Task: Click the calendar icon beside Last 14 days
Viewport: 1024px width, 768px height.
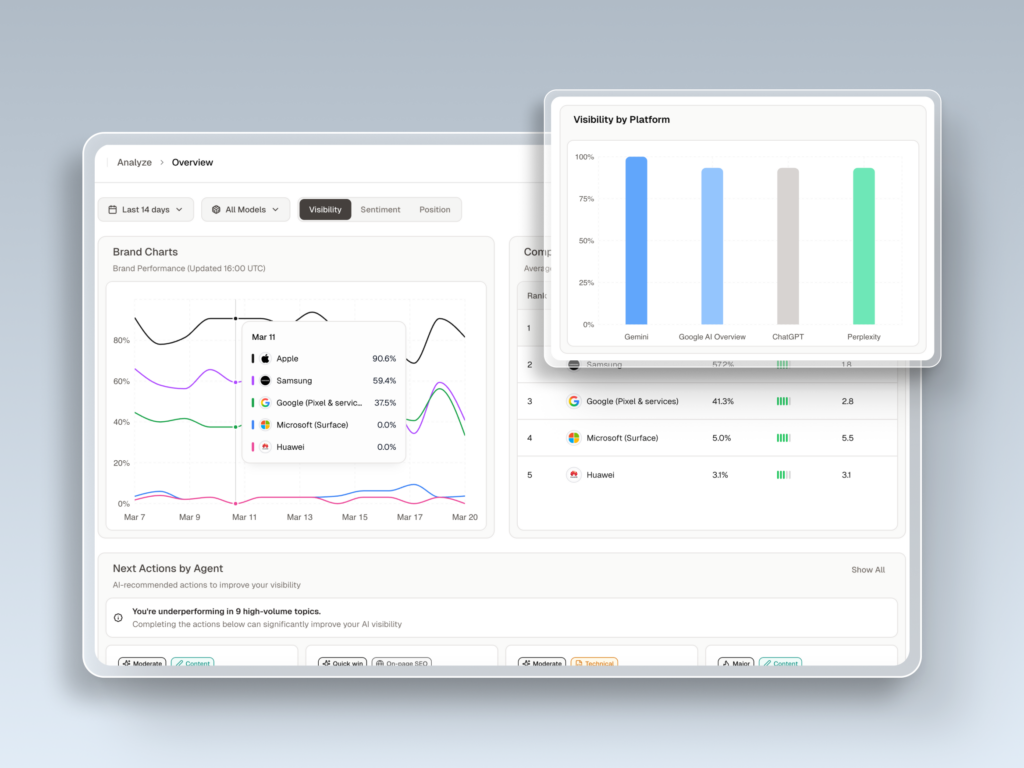Action: (112, 210)
